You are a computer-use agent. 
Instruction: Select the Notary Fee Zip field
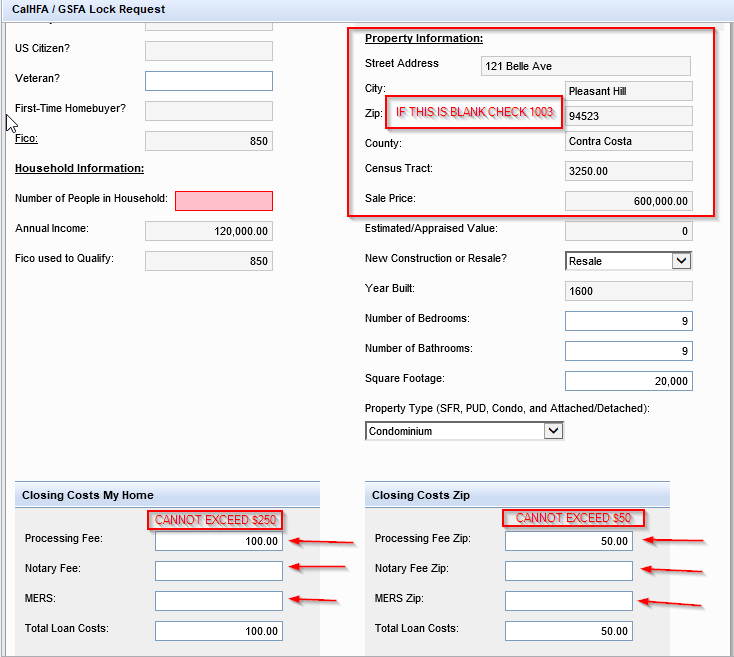tap(569, 571)
